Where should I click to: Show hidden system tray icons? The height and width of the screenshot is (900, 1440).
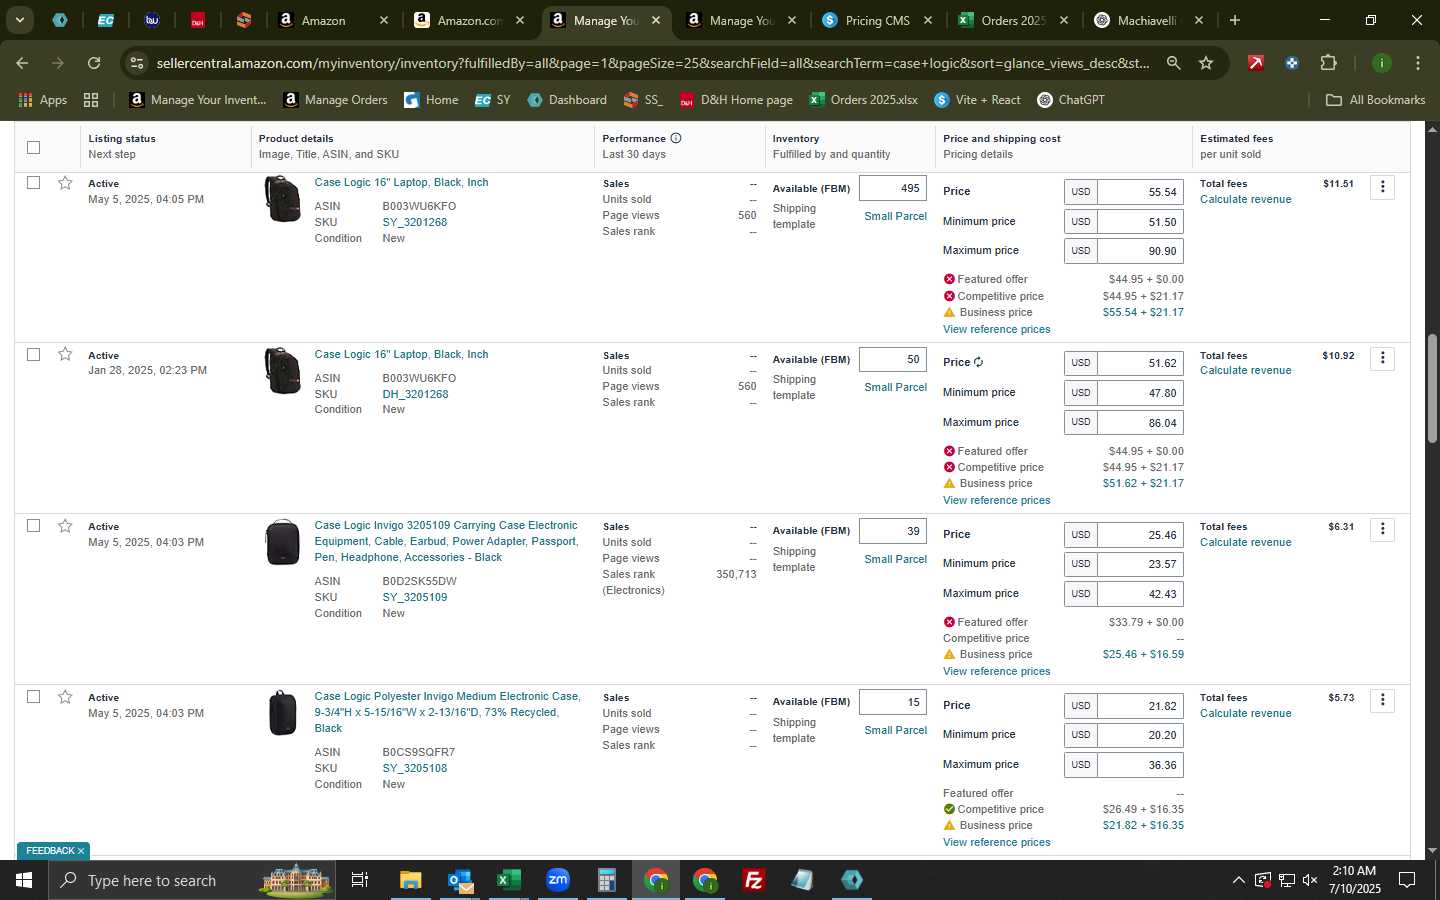[x=1238, y=881]
